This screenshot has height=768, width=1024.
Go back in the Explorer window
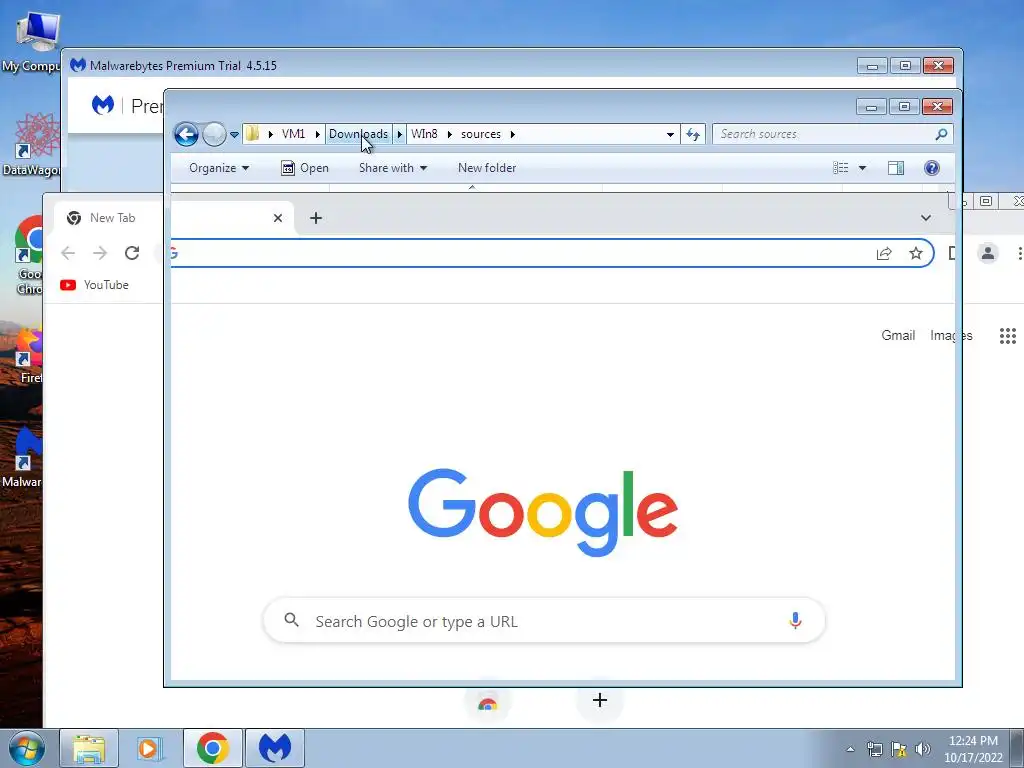coord(186,135)
